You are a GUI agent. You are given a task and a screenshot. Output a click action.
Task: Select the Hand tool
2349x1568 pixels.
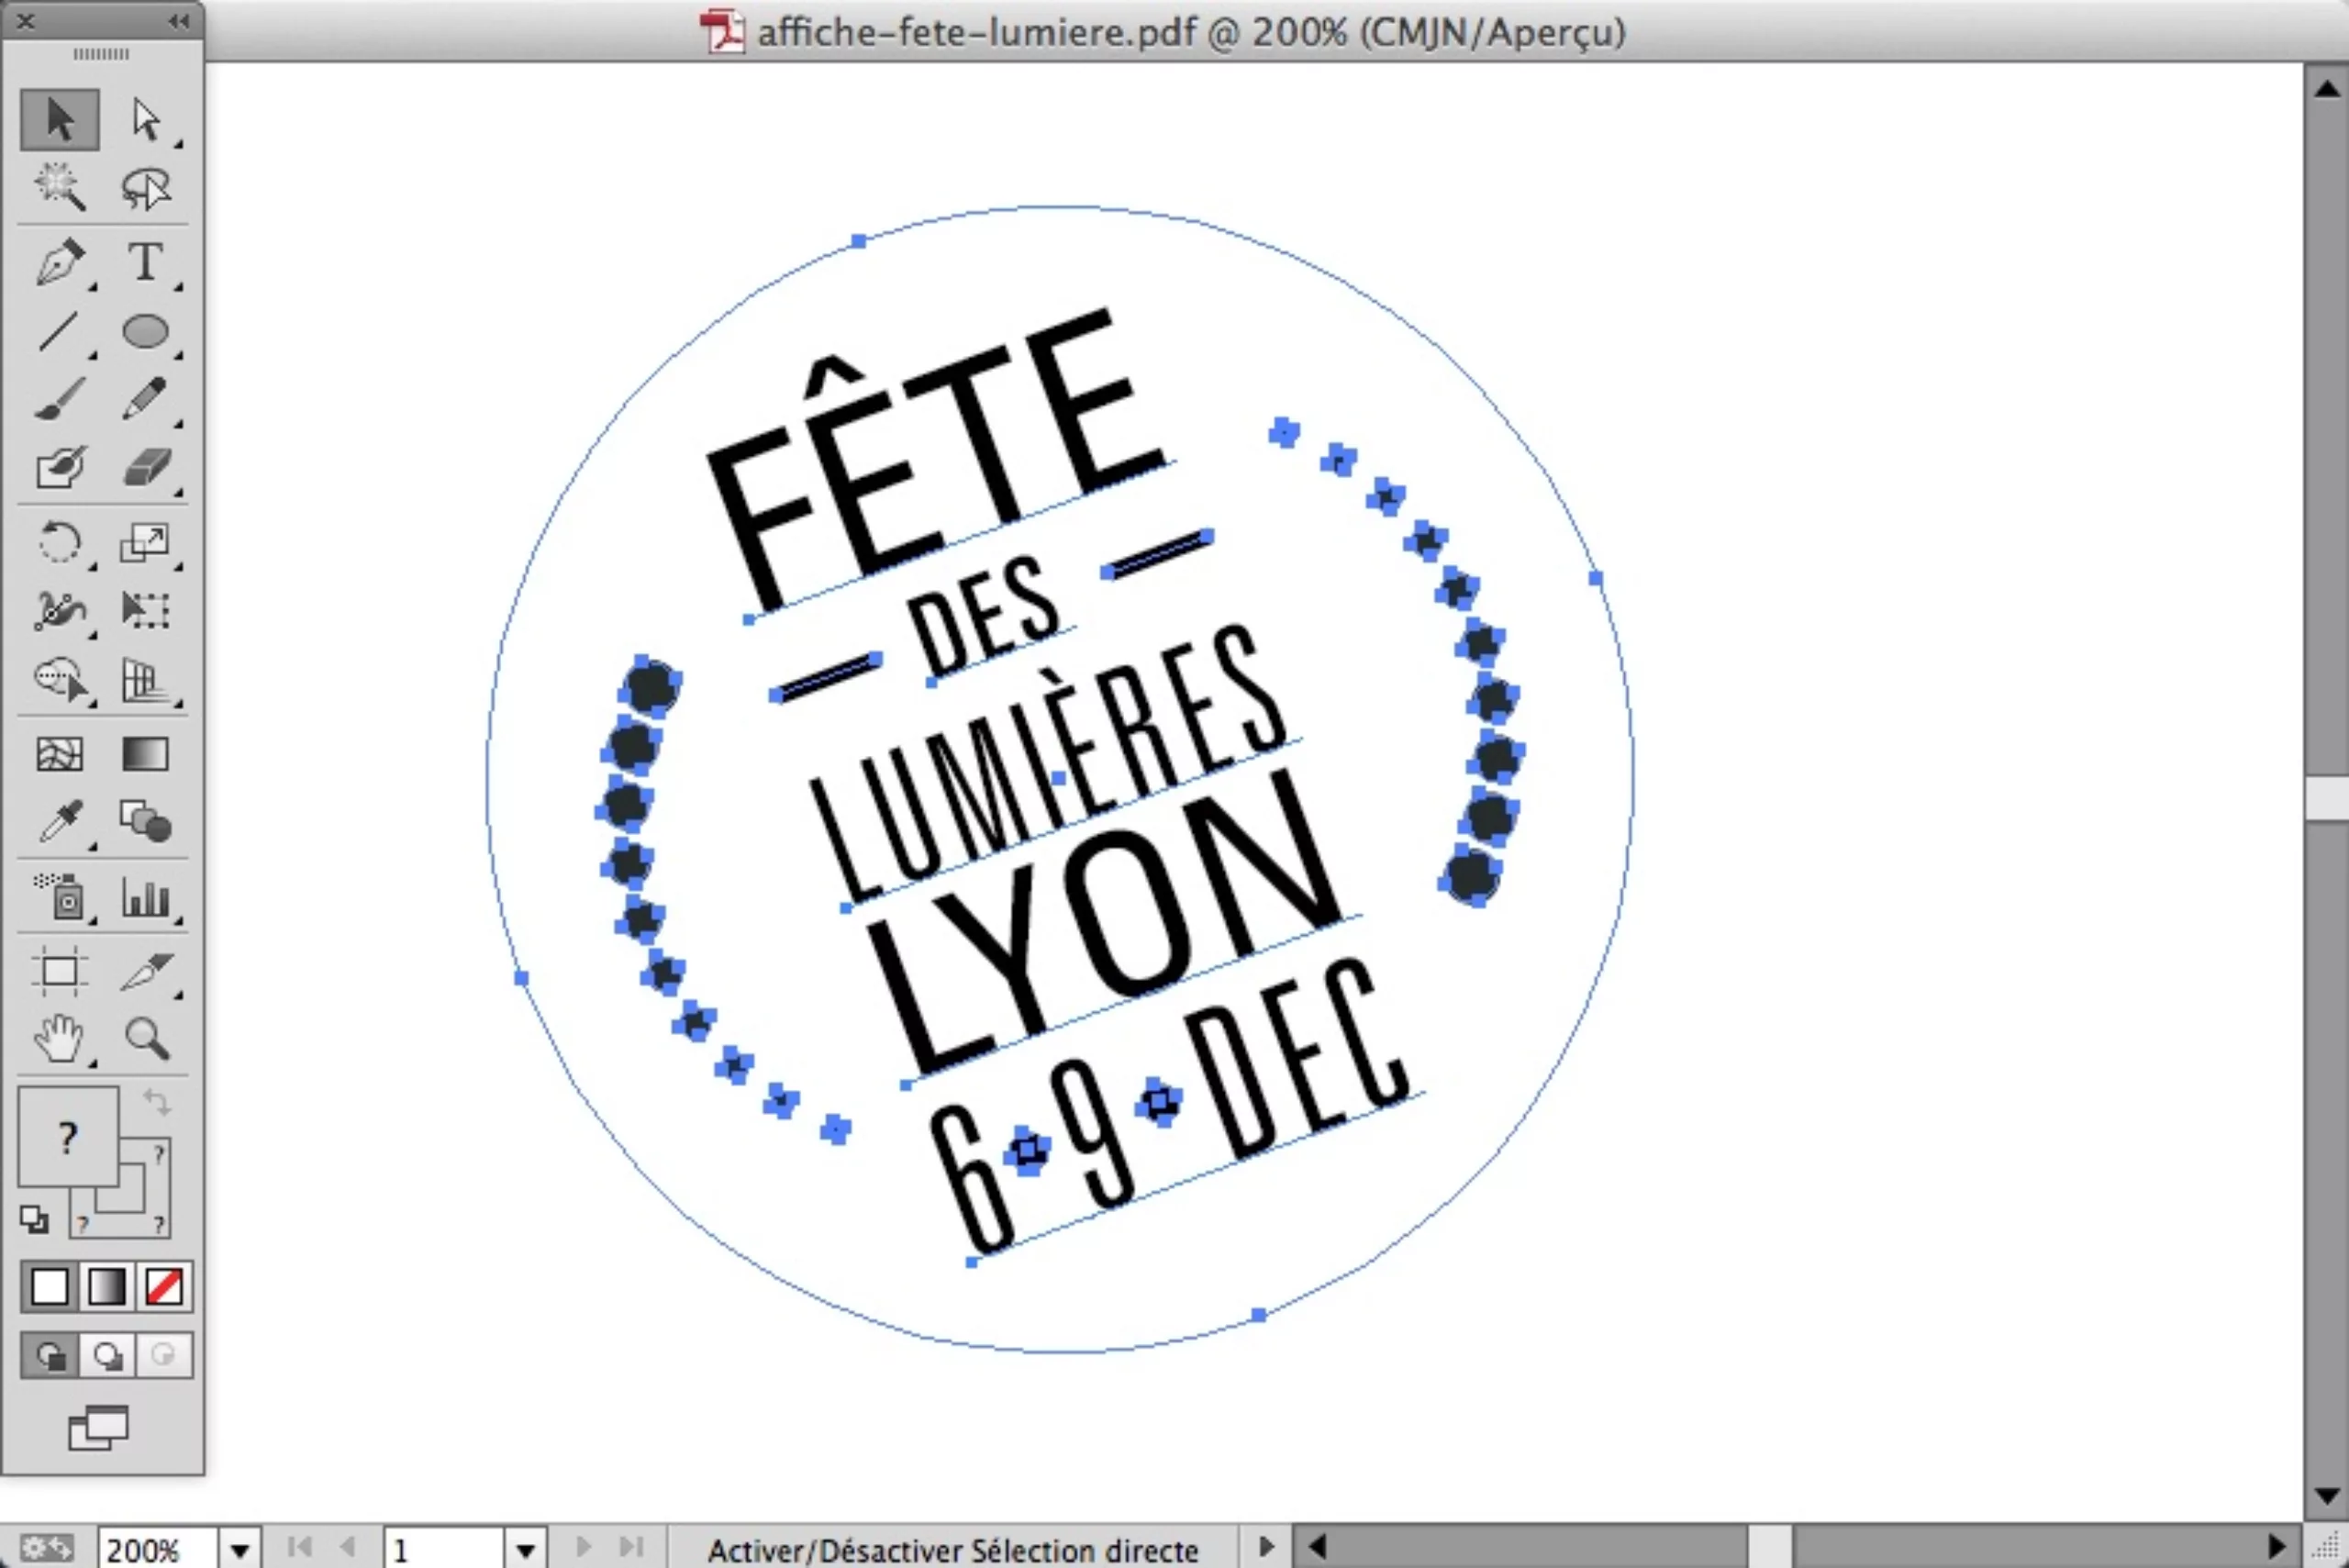pyautogui.click(x=59, y=1037)
